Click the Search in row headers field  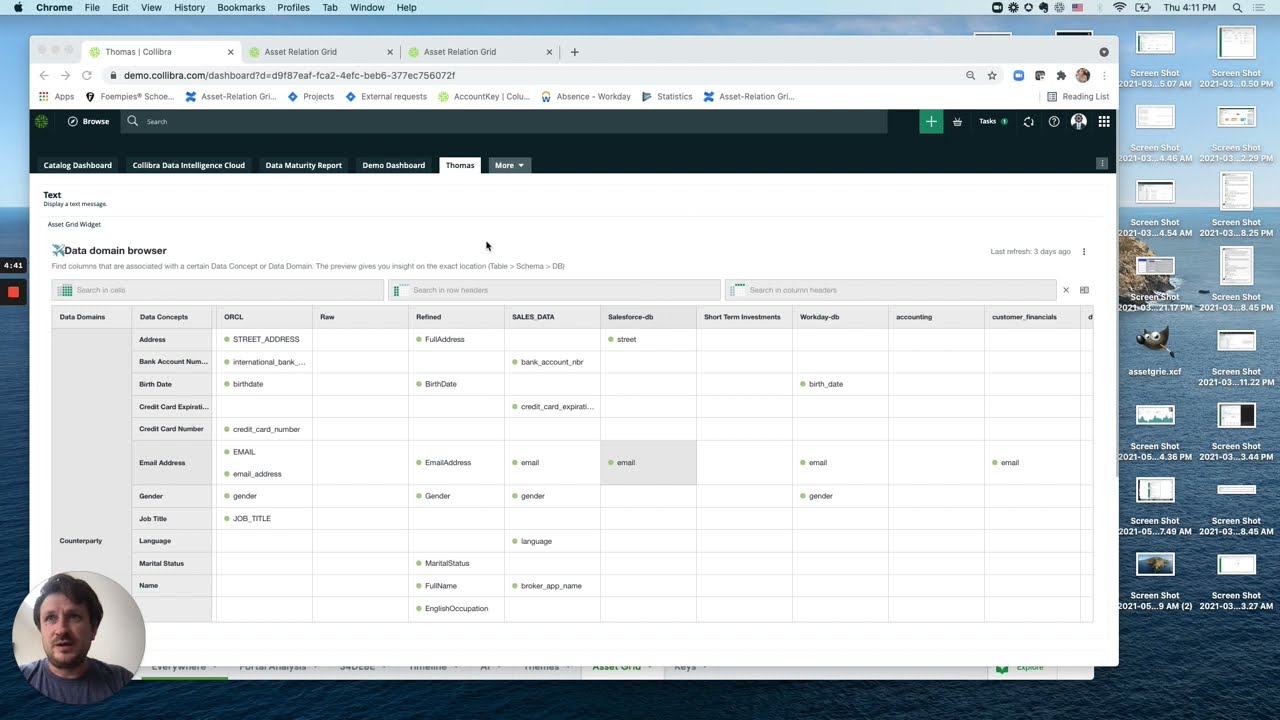(554, 290)
